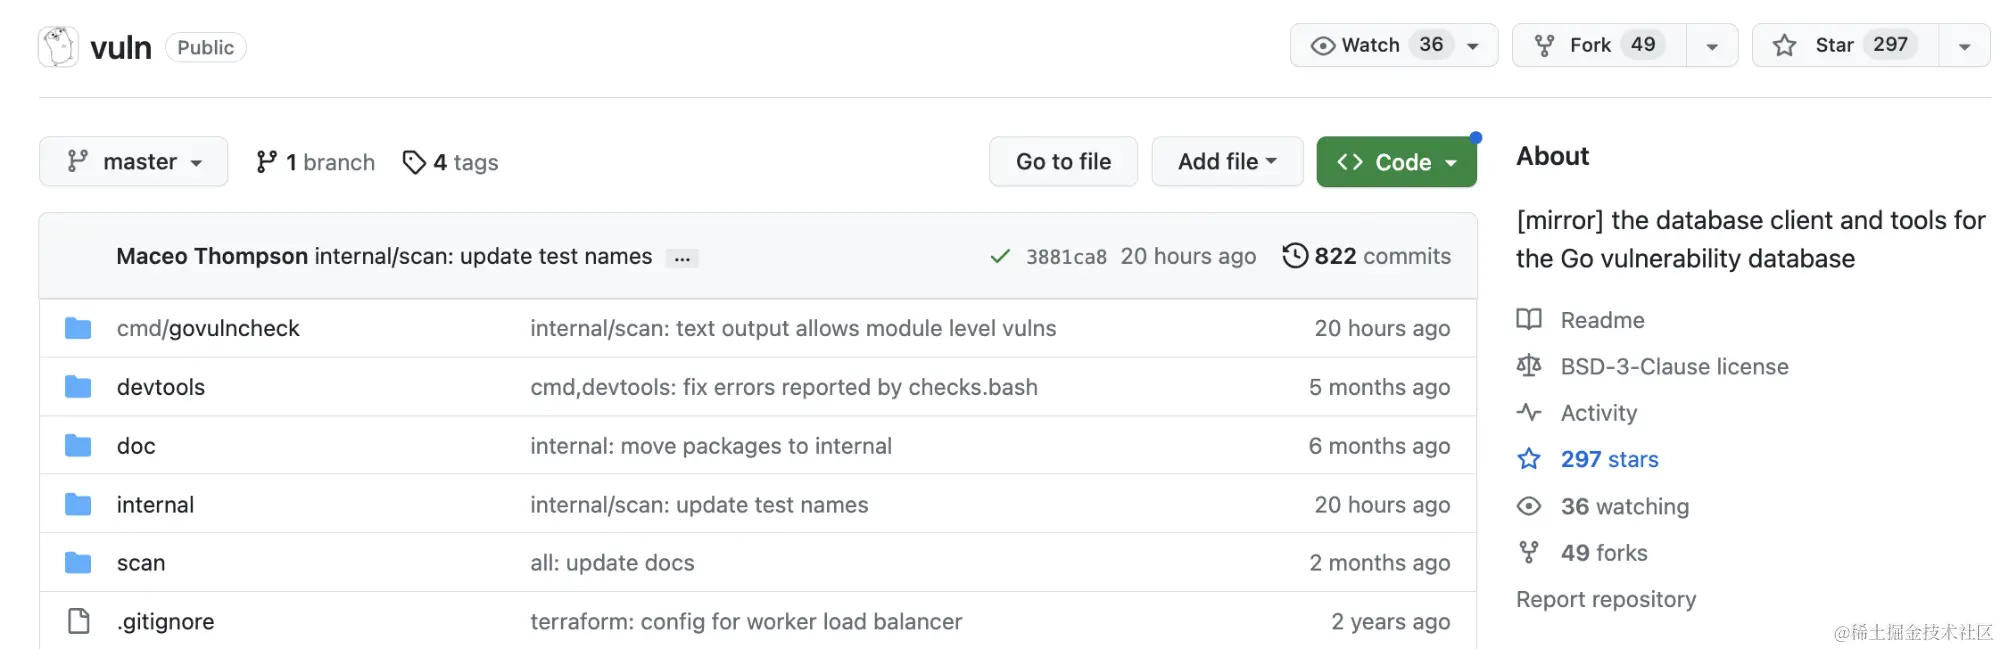This screenshot has height=649, width=2000.
Task: Click the devtools folder icon
Action: (x=78, y=387)
